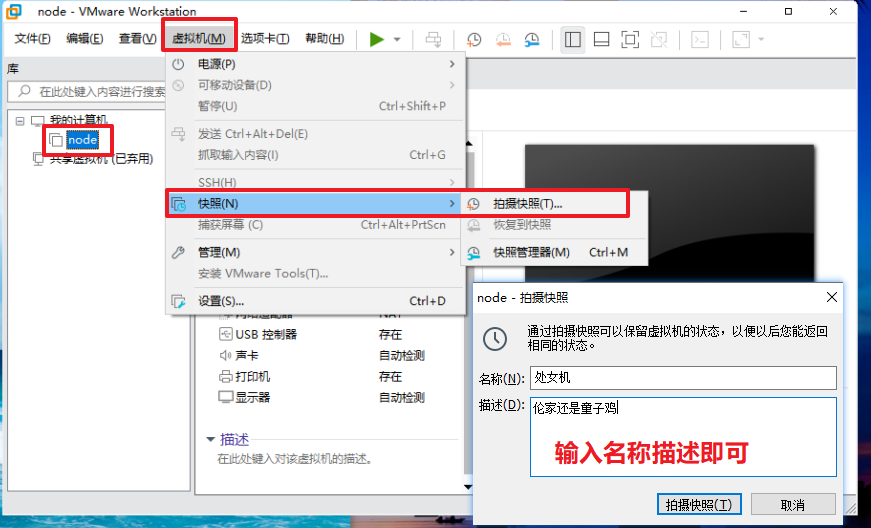Click the revert to snapshot toolbar icon

click(503, 39)
